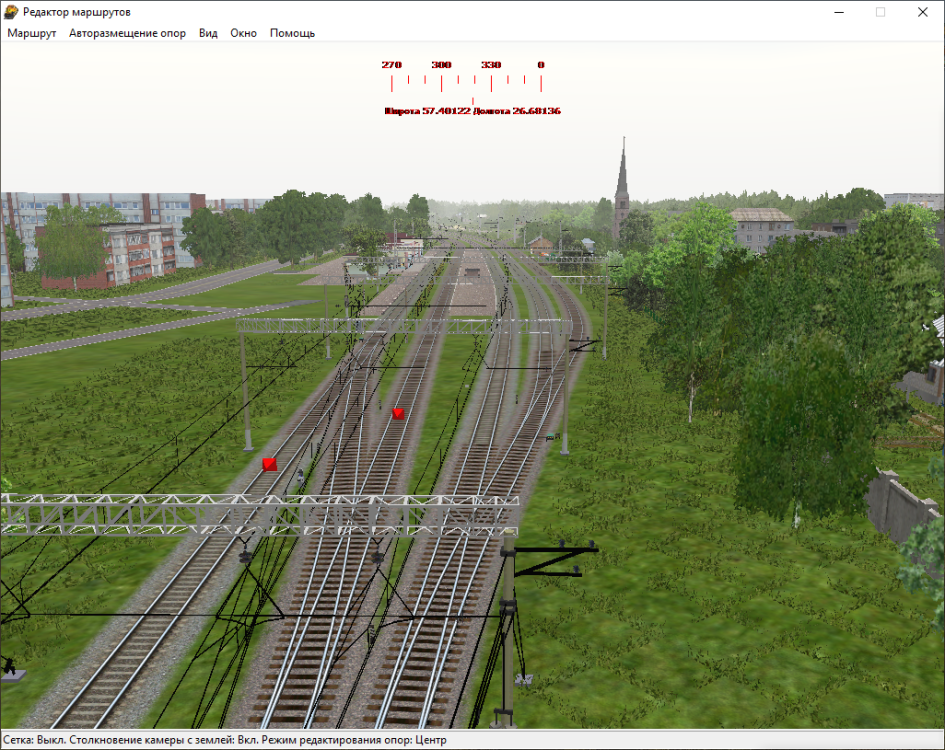Click the 0 heading on the compass
The image size is (945, 750).
coord(540,65)
